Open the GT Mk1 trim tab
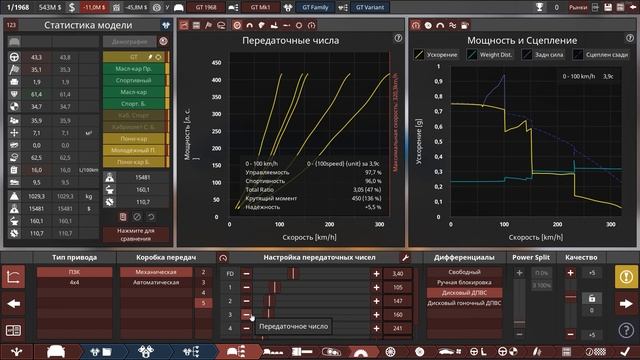The width and height of the screenshot is (640, 360). coord(260,7)
